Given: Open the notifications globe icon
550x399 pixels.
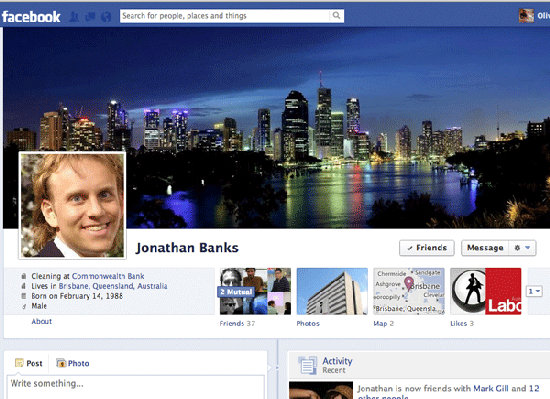Looking at the screenshot, I should (x=106, y=16).
